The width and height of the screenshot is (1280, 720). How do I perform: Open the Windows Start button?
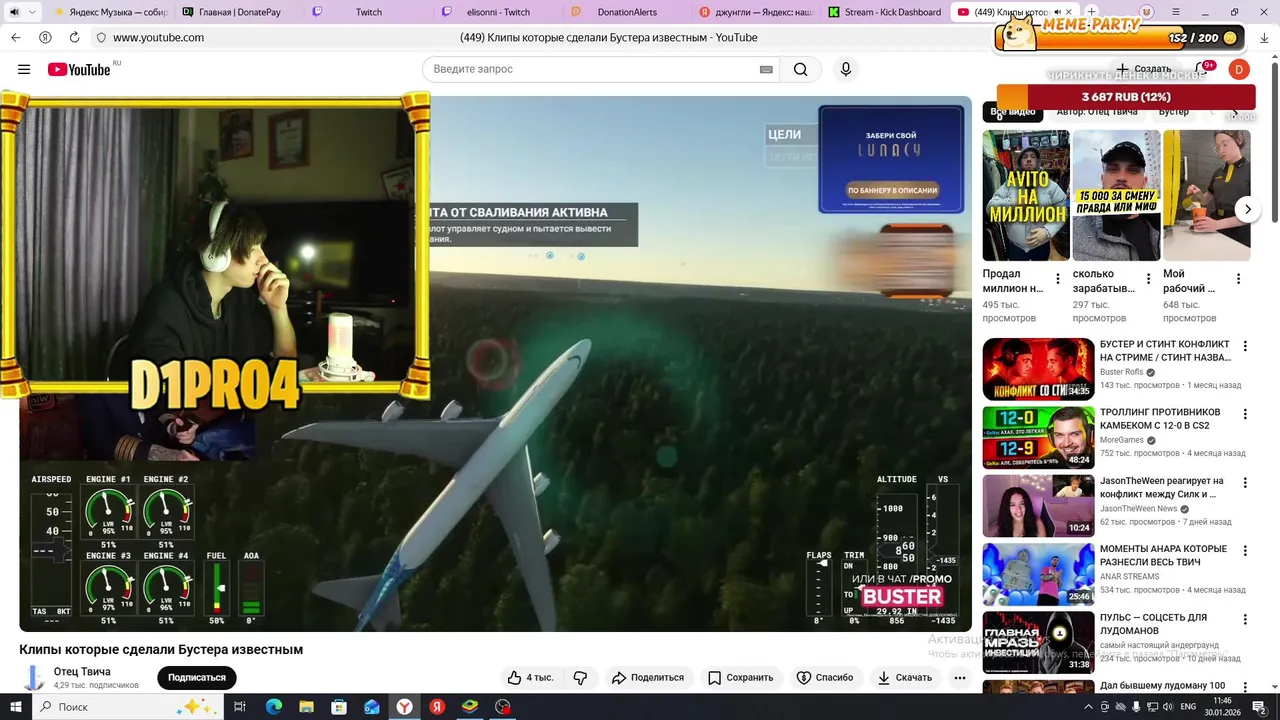point(15,707)
